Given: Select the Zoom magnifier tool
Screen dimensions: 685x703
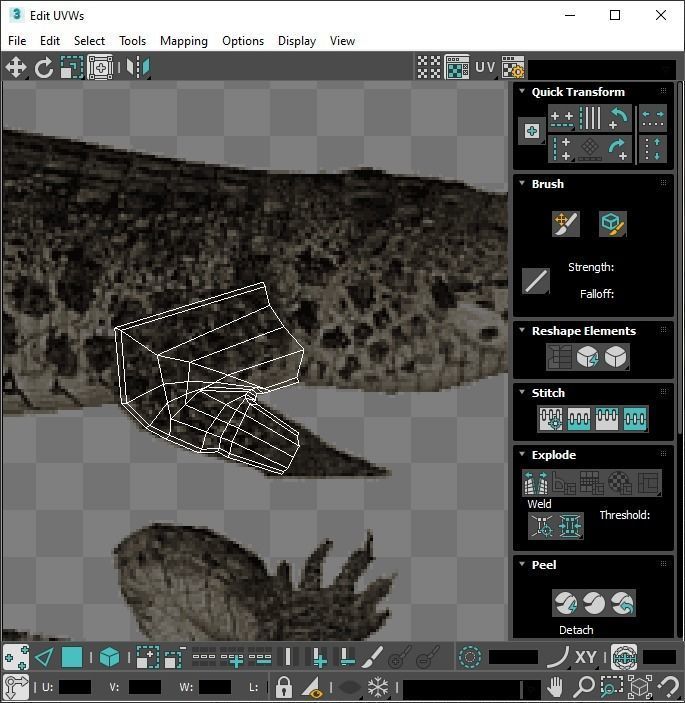Looking at the screenshot, I should point(583,686).
